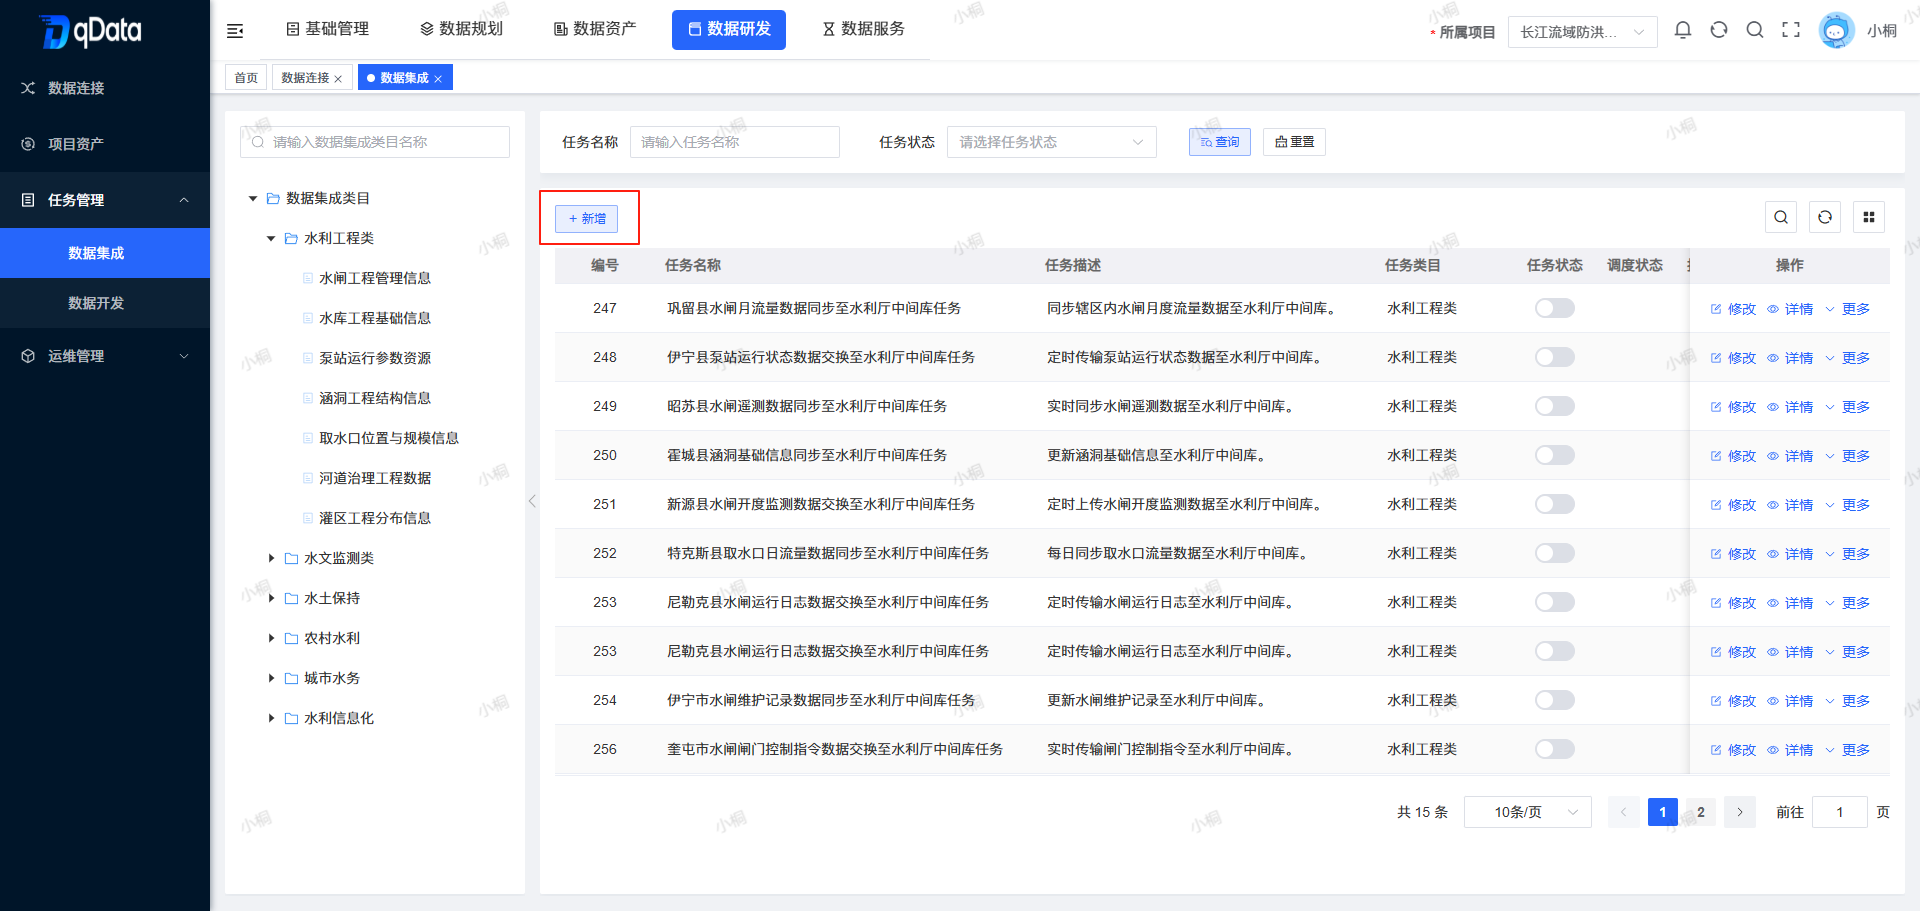Collapse 水利工程类 tree node
1920x911 pixels.
click(271, 239)
